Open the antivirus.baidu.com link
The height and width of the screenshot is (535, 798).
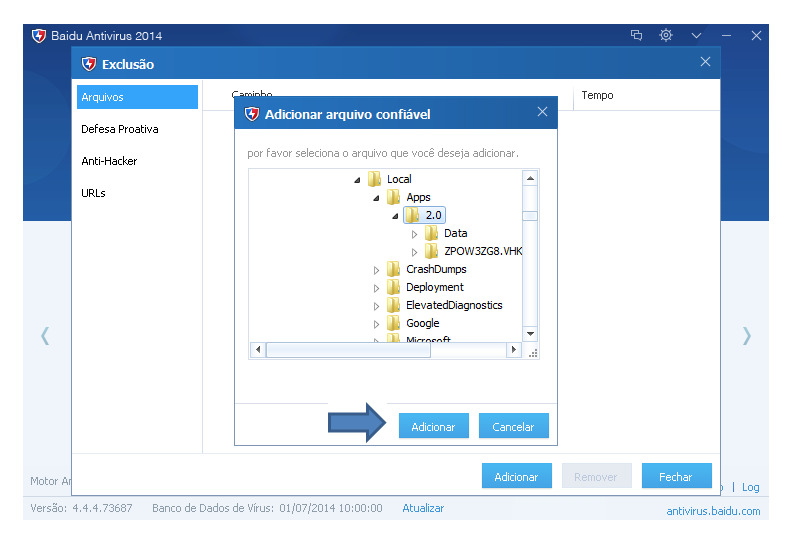pyautogui.click(x=713, y=511)
